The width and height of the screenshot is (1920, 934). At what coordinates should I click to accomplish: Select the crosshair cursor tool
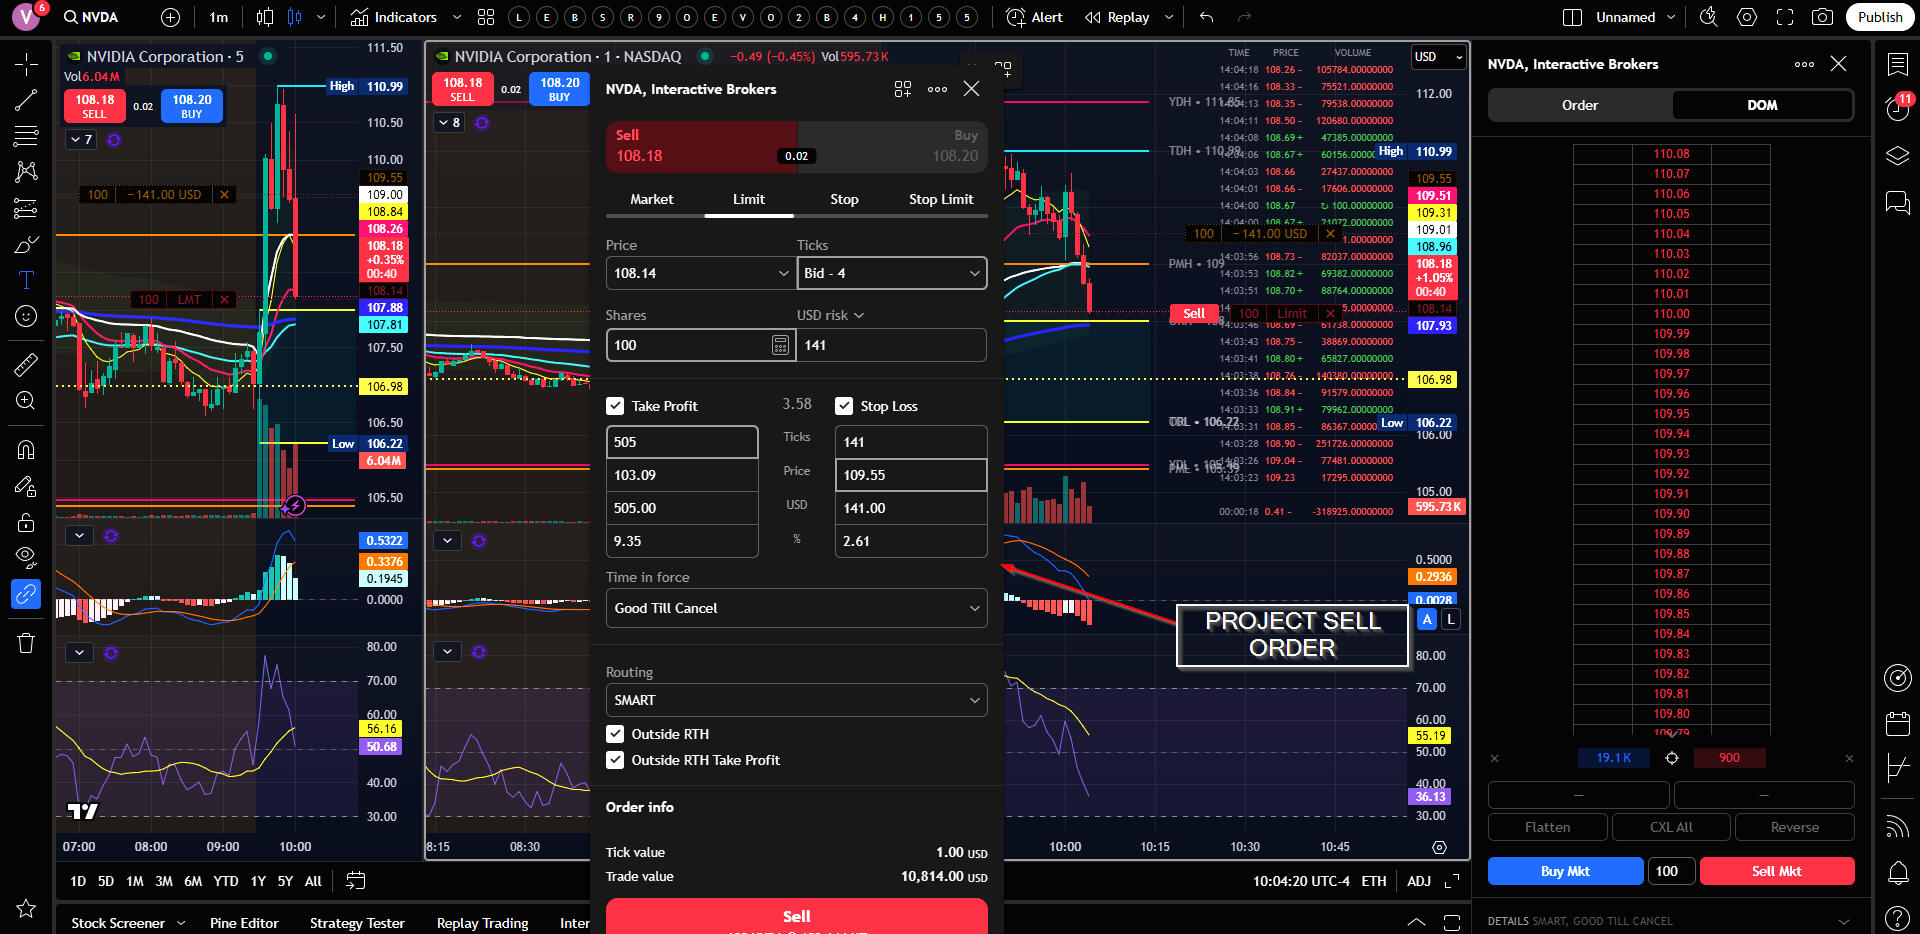(x=26, y=65)
